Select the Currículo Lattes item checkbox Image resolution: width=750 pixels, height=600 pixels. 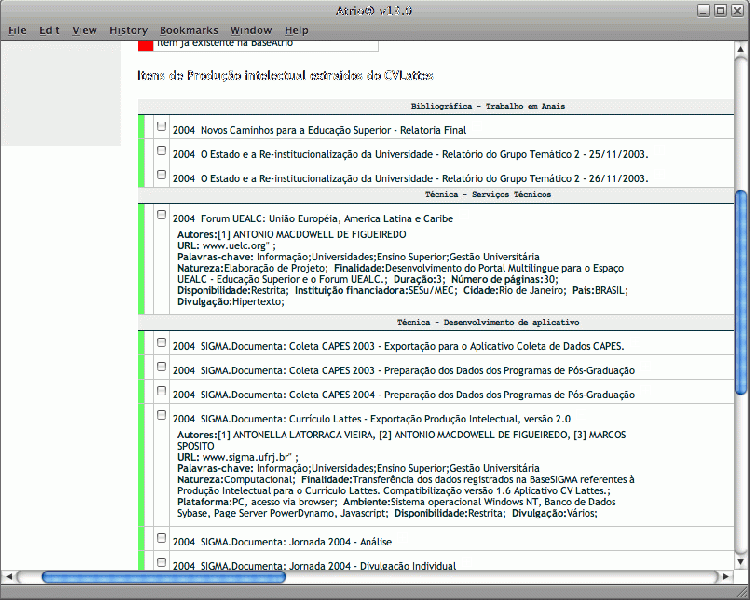point(162,414)
